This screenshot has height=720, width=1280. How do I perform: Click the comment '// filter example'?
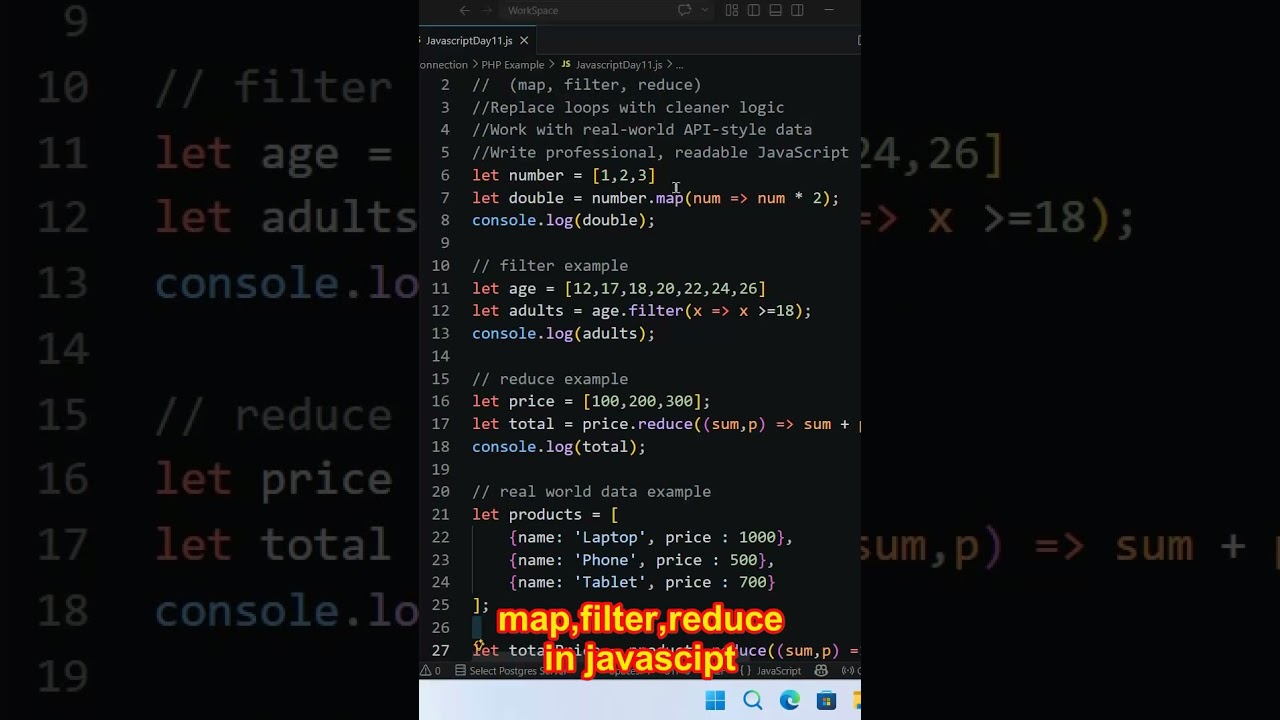(x=550, y=266)
